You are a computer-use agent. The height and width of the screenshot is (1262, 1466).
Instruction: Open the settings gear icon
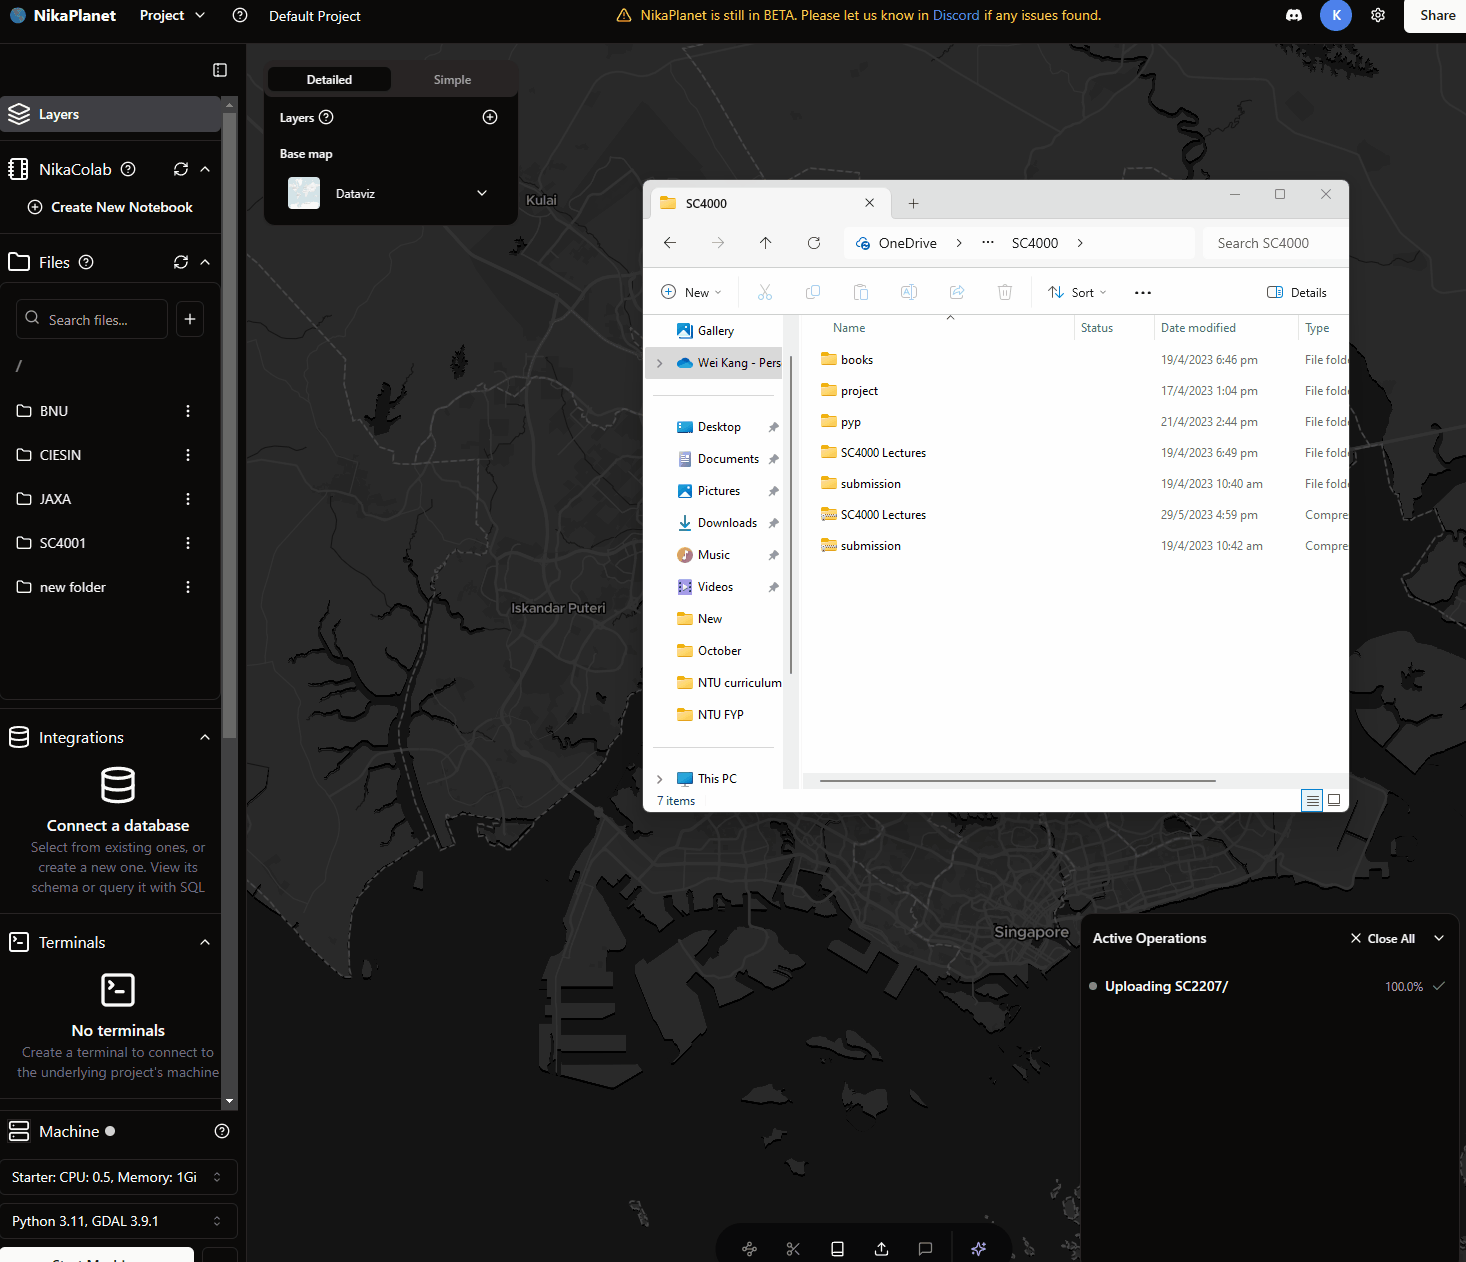pos(1378,15)
